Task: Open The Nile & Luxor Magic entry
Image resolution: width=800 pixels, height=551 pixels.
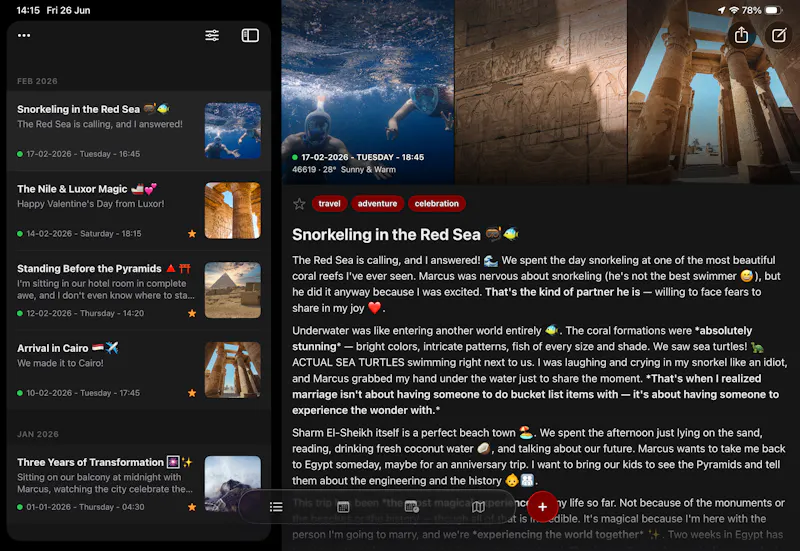Action: [139, 211]
